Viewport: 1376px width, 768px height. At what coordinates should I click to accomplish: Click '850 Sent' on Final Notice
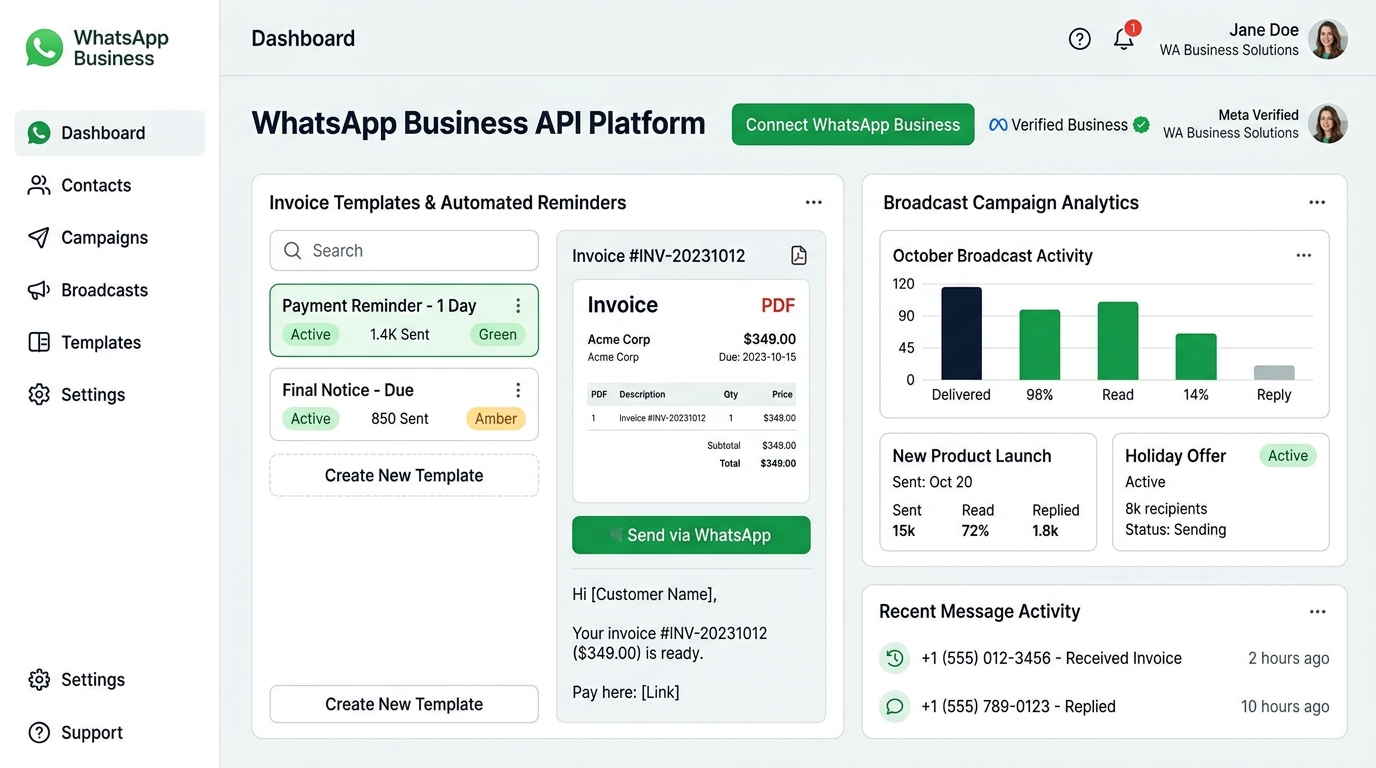(400, 419)
